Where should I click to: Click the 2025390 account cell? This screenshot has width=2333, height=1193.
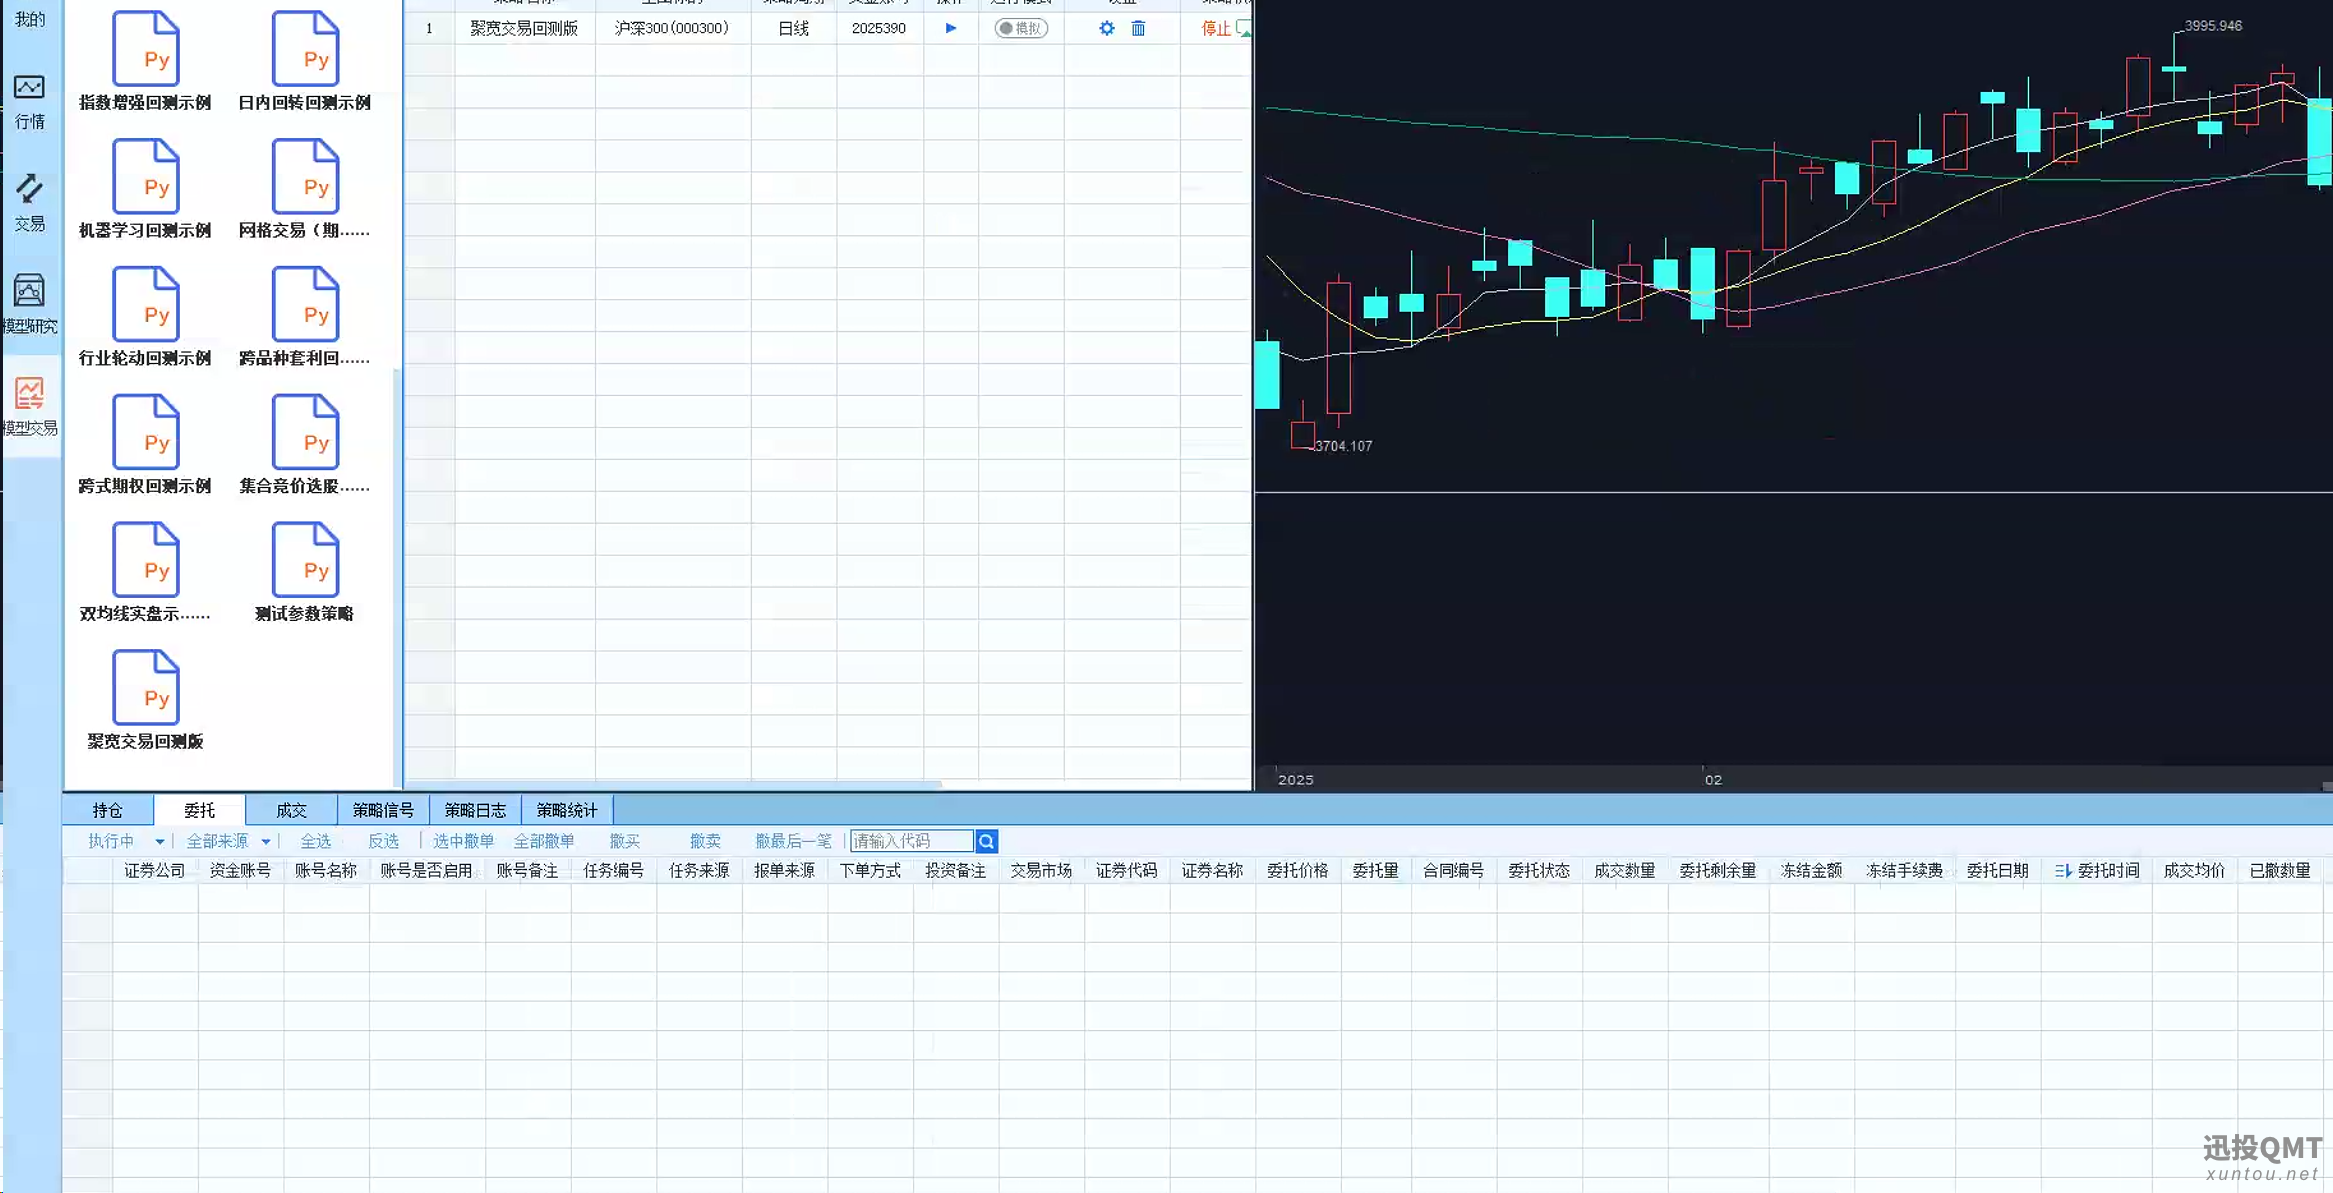879,28
